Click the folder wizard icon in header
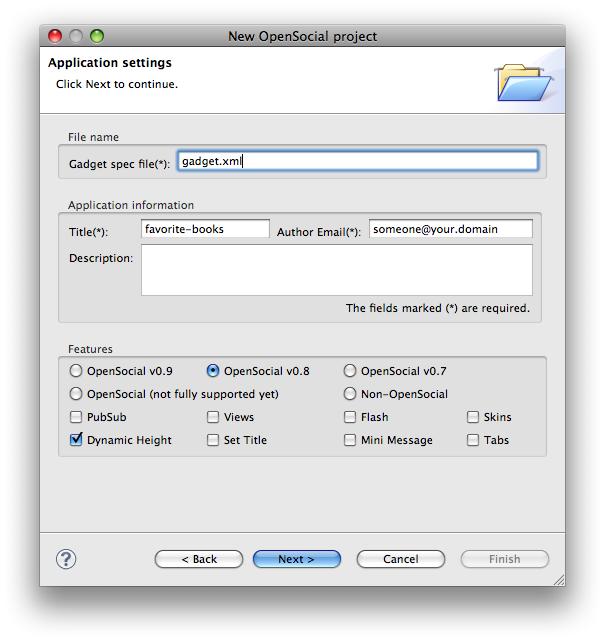Viewport: 605px width, 641px height. coord(524,82)
